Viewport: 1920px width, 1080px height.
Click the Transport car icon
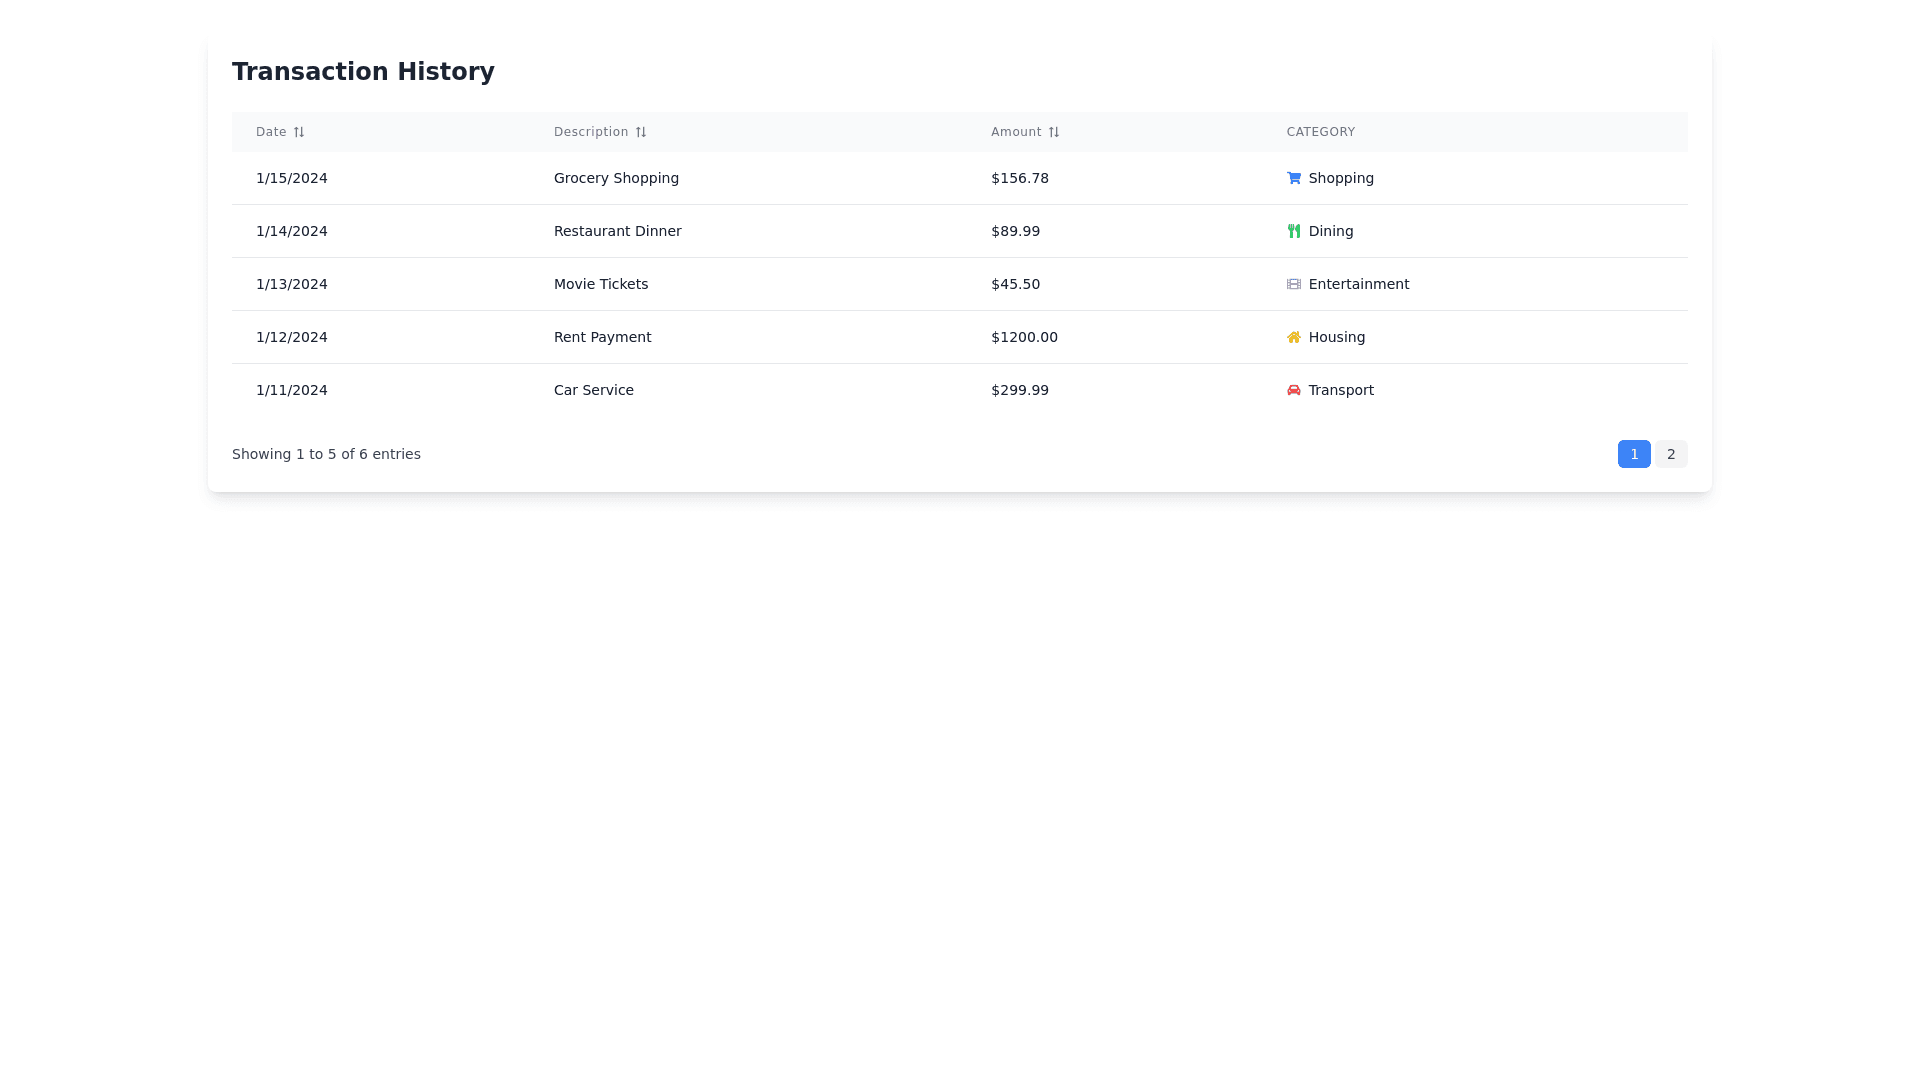[x=1293, y=390]
